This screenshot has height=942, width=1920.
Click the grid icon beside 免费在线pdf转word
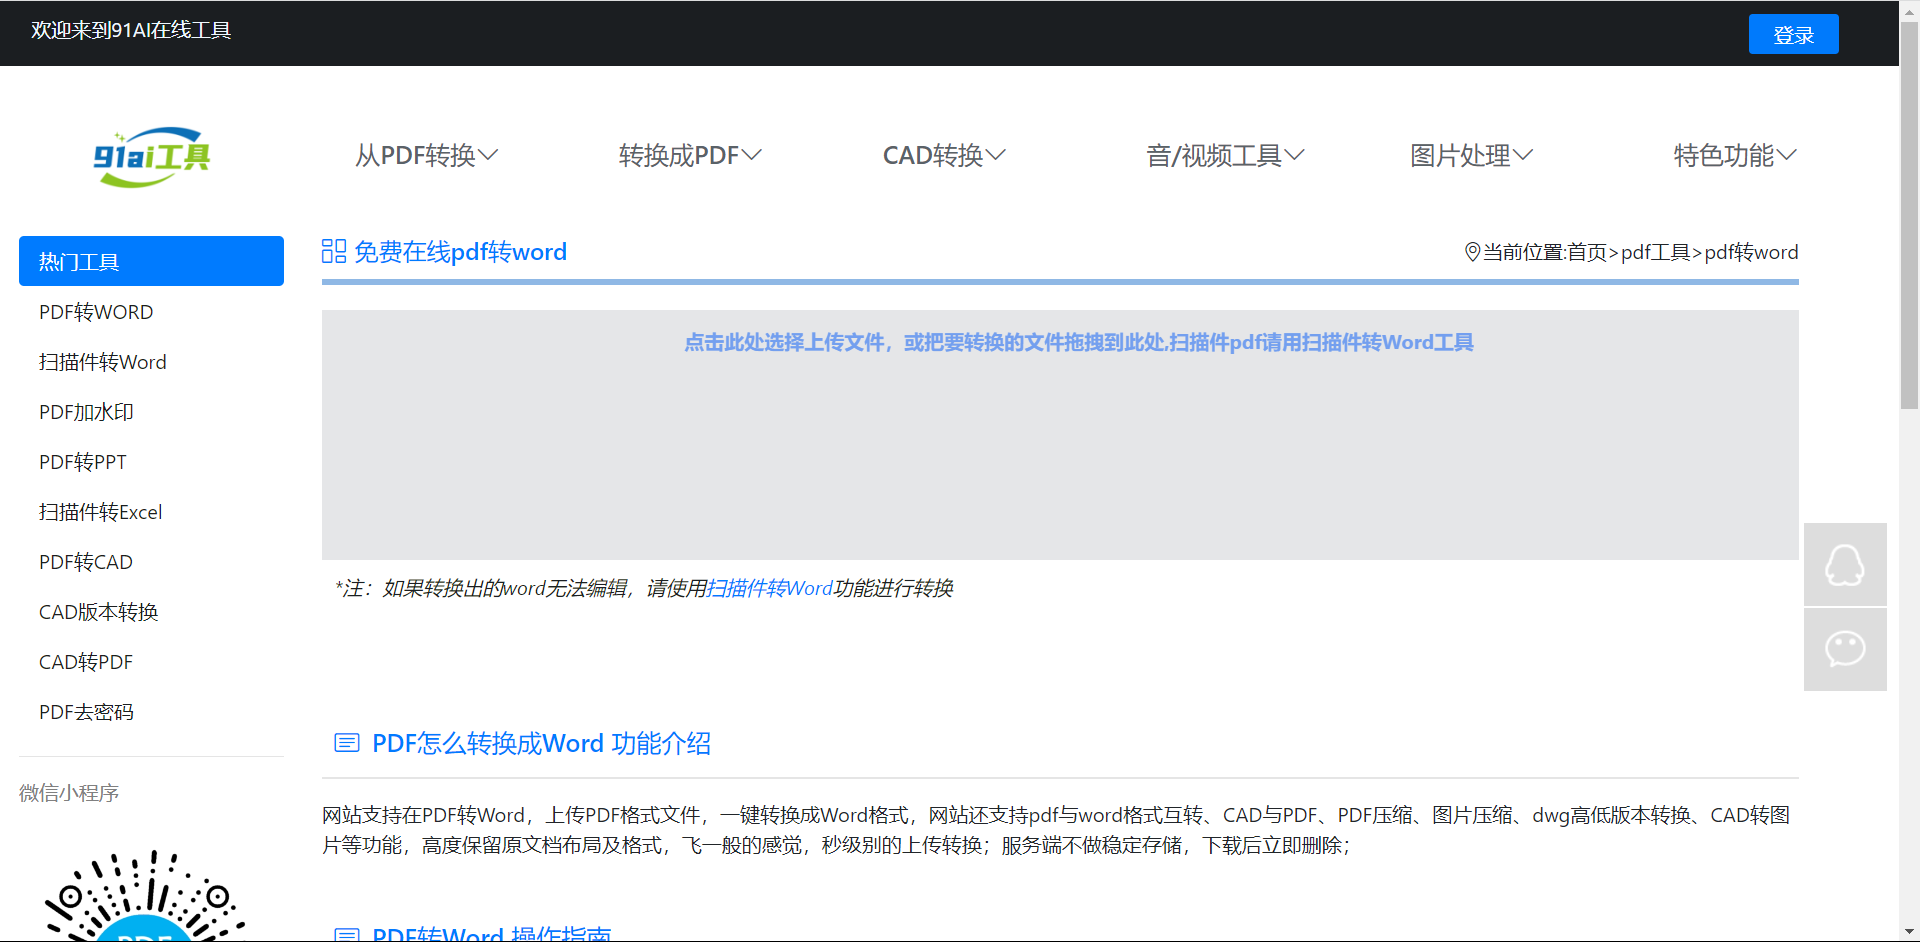pyautogui.click(x=334, y=251)
